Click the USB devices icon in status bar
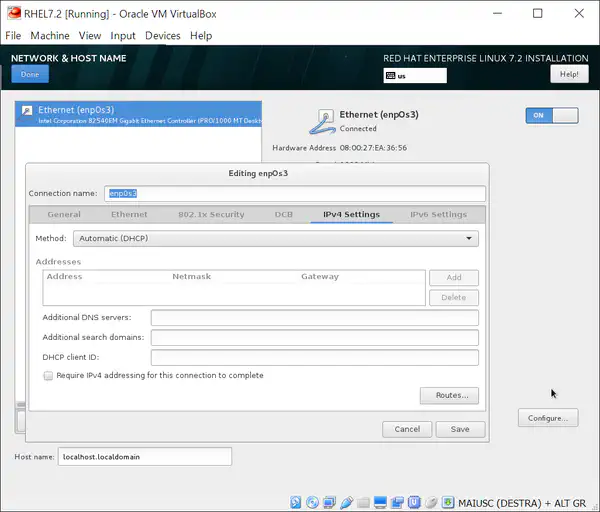The image size is (600, 512). 346,501
